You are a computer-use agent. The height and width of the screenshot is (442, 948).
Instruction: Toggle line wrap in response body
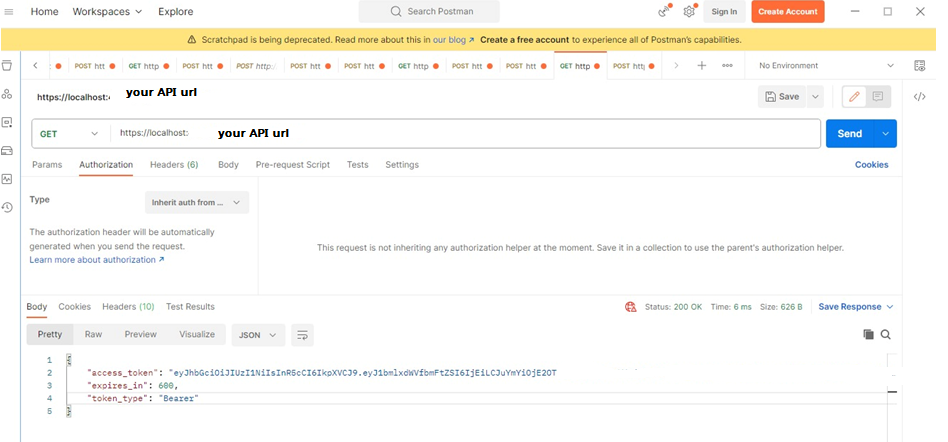click(302, 334)
